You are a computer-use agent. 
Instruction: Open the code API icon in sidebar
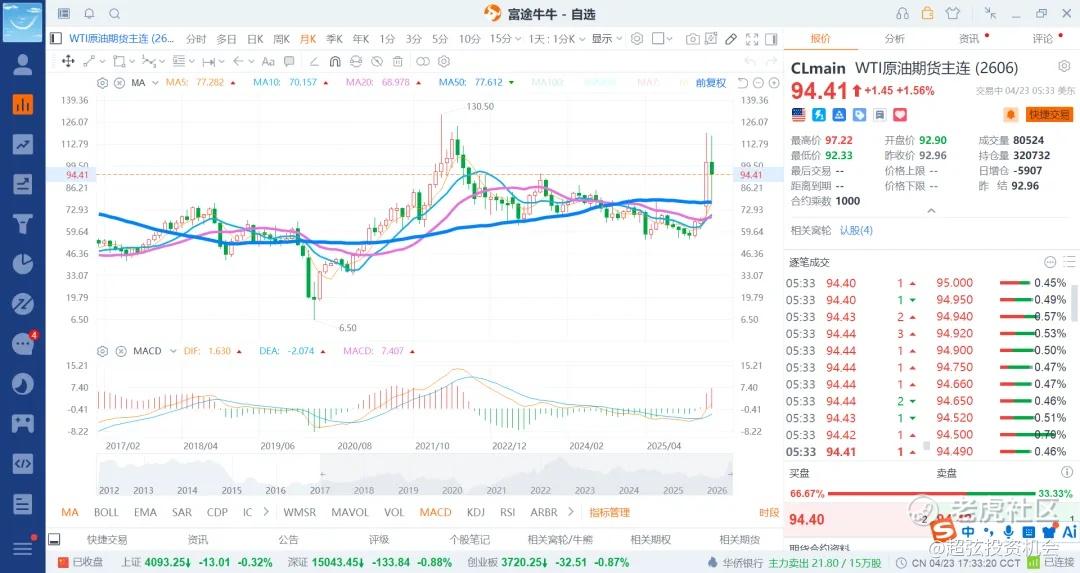(x=22, y=463)
